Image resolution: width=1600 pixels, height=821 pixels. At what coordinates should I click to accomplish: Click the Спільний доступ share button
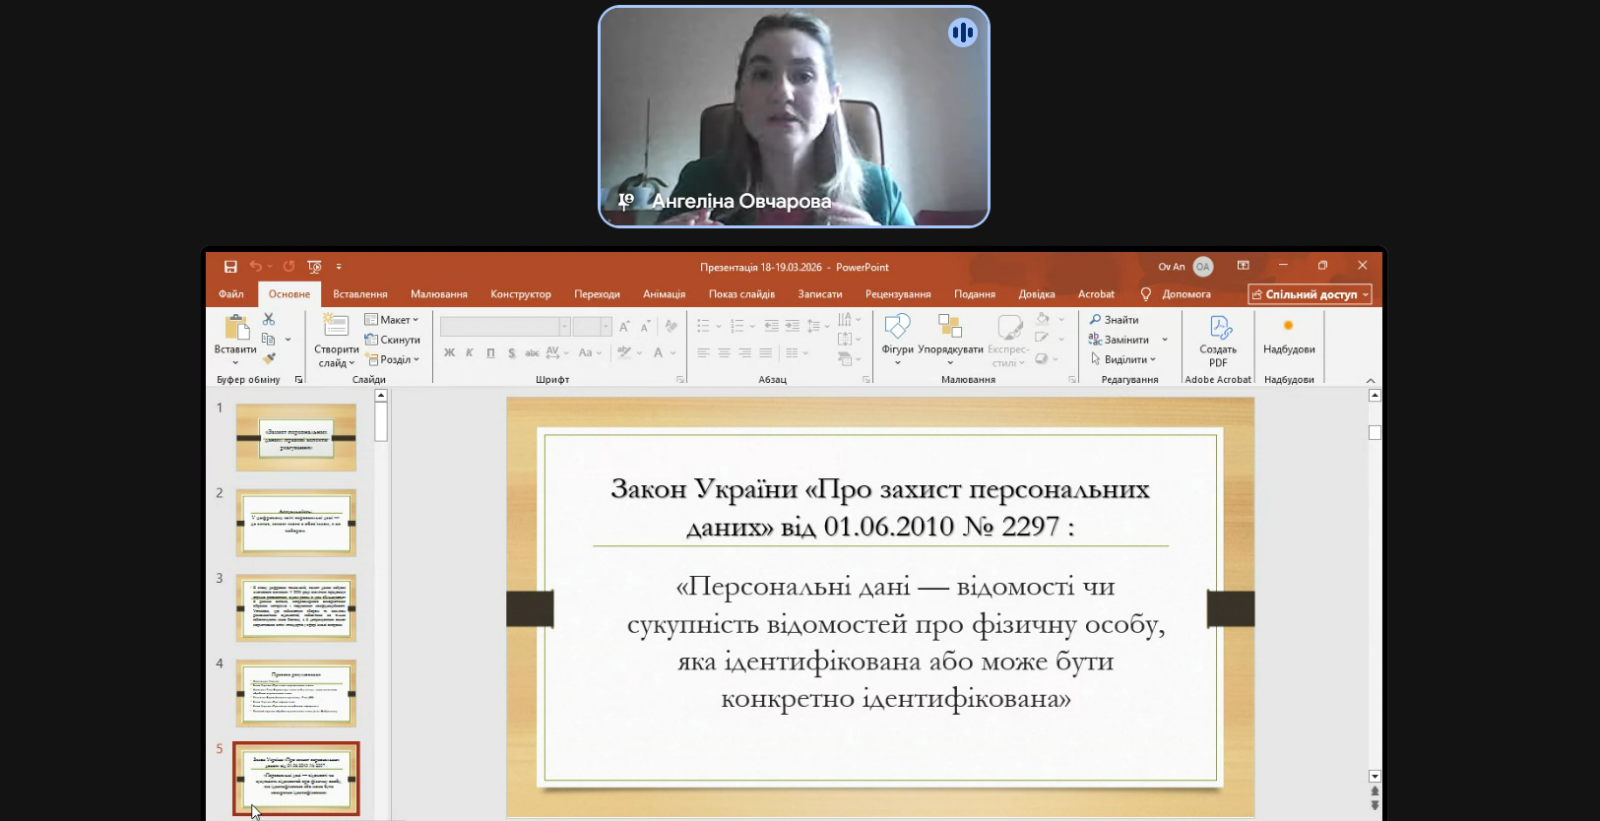click(1310, 294)
